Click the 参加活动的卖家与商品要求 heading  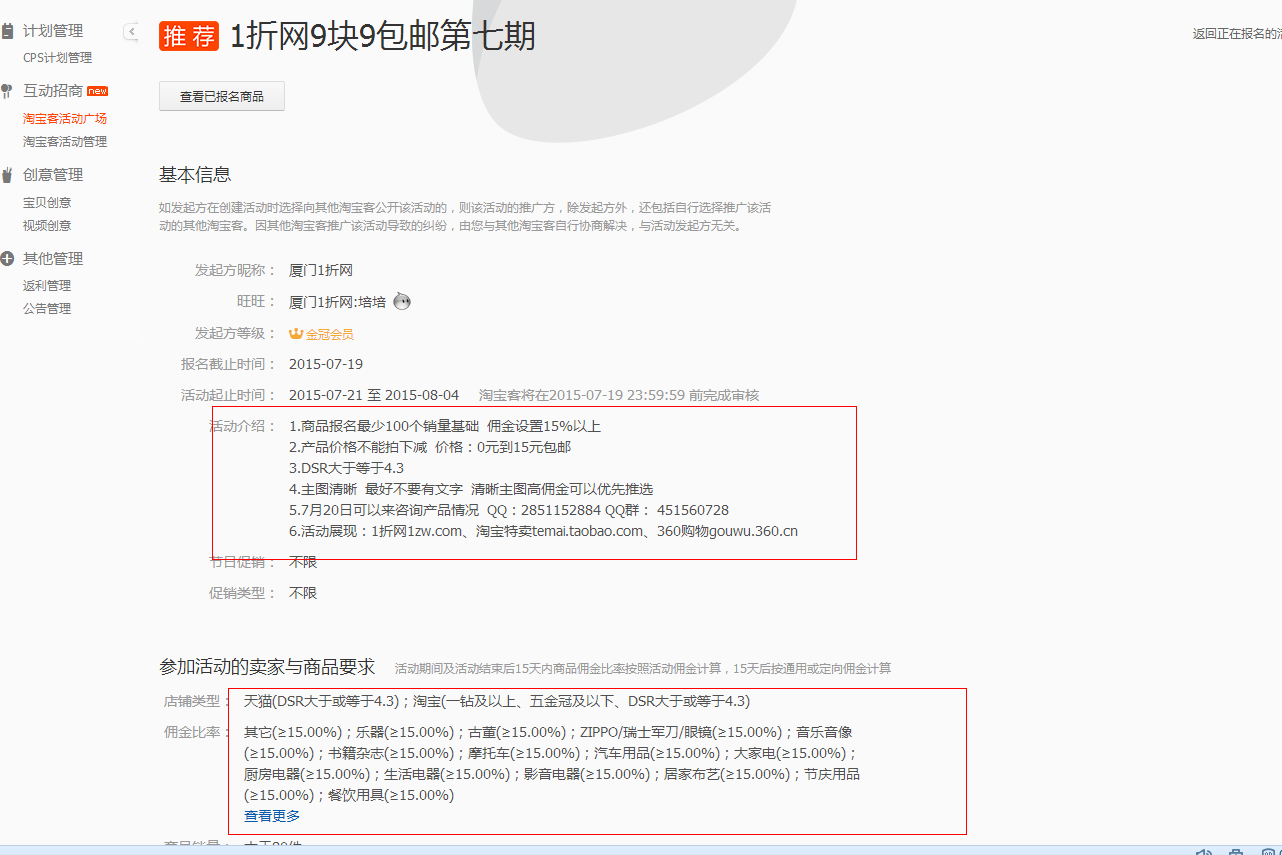pyautogui.click(x=267, y=667)
